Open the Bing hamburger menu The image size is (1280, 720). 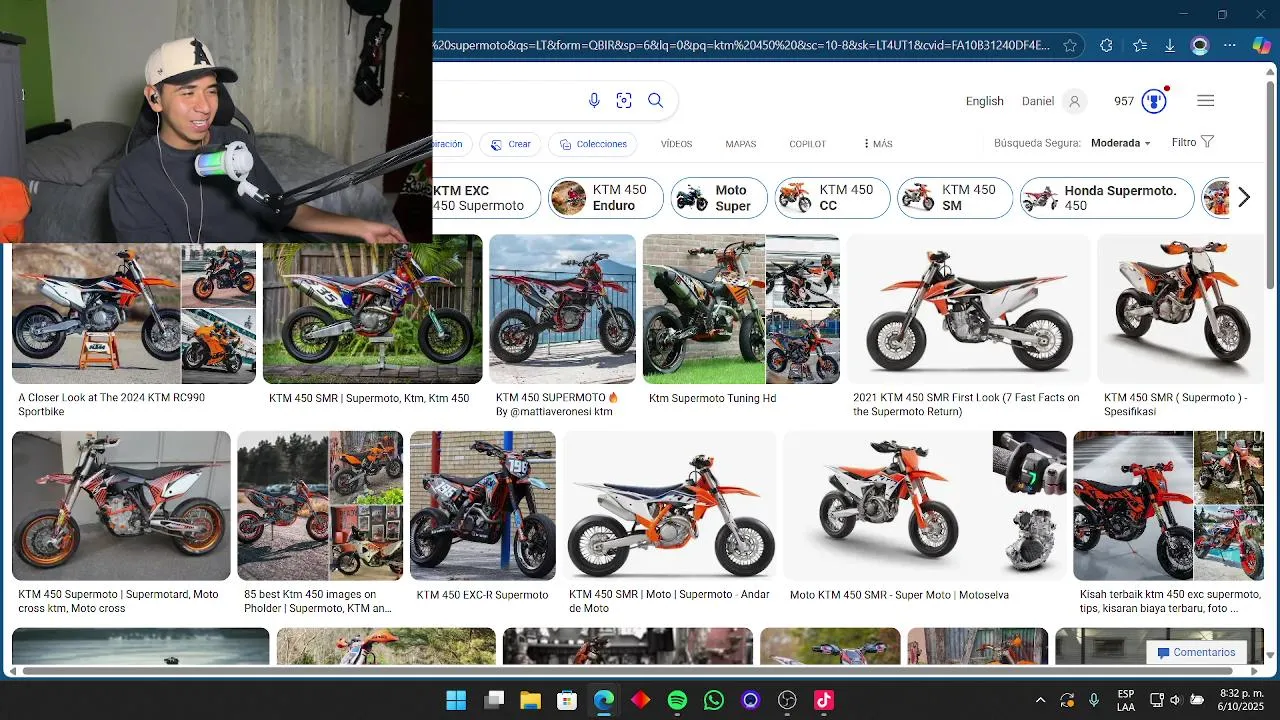click(x=1205, y=101)
